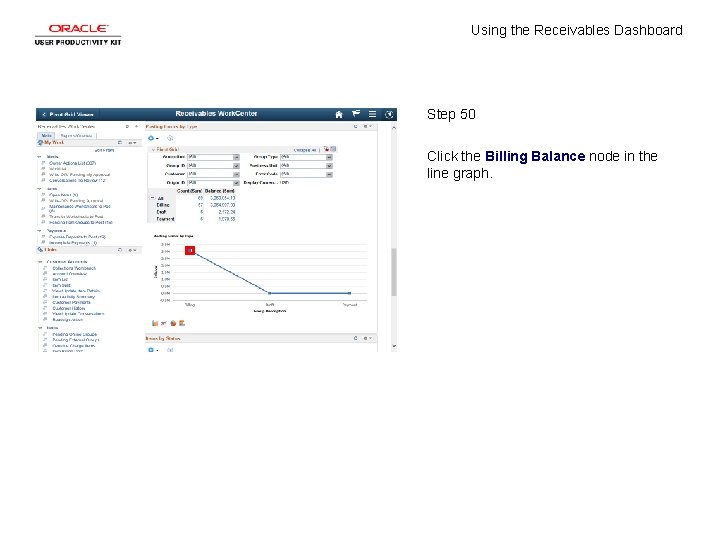Select the Main tab in WorkCenter

click(x=46, y=135)
